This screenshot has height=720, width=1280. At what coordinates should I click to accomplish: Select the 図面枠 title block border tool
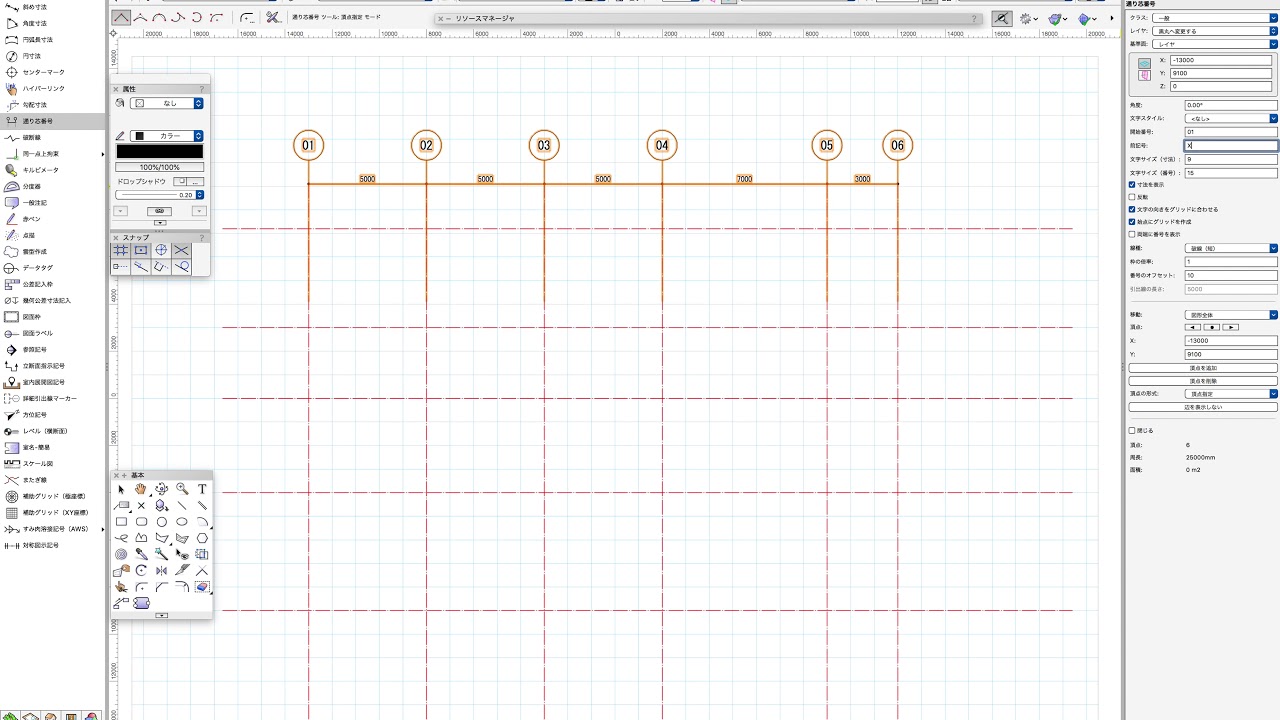pos(52,317)
